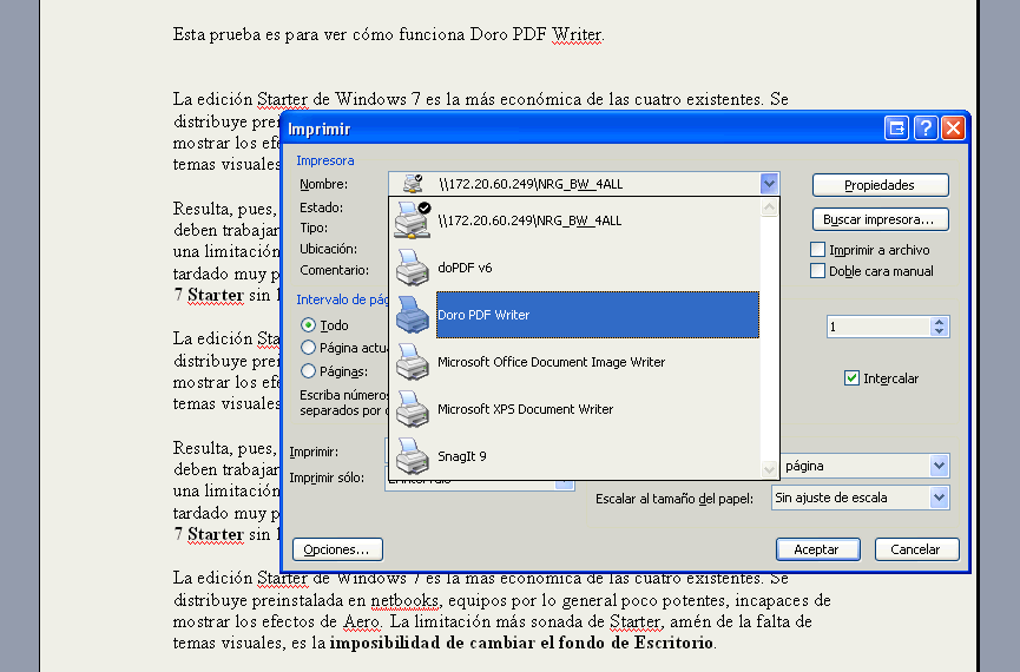The height and width of the screenshot is (672, 1020).
Task: Open the Imprimir sólo dropdown arrow
Action: [x=564, y=483]
